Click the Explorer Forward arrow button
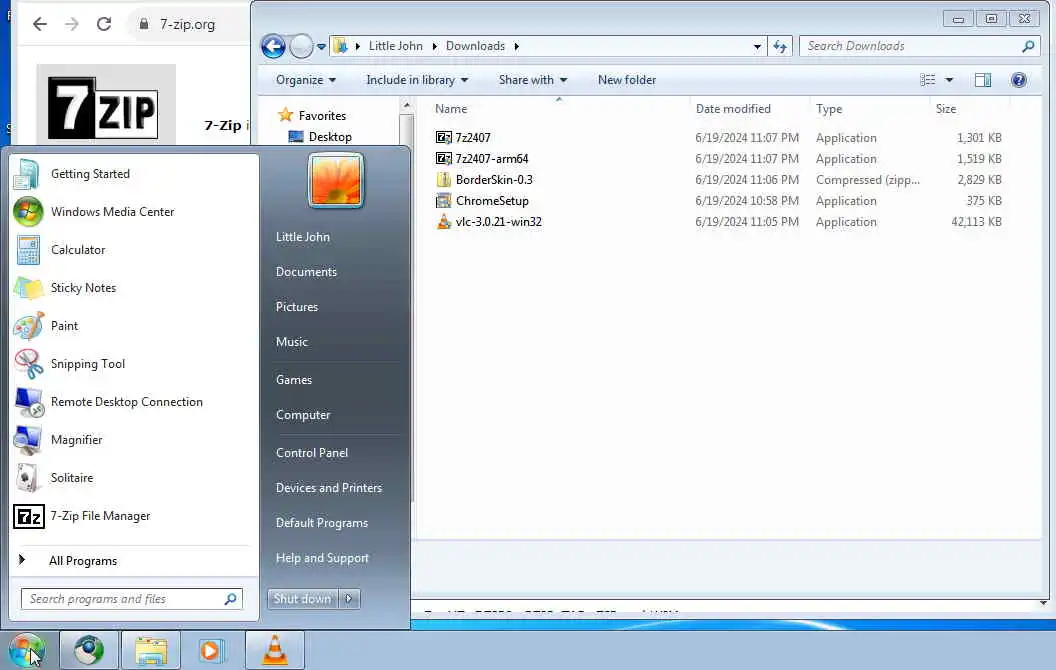Screen dimensions: 1056x670 click(301, 46)
